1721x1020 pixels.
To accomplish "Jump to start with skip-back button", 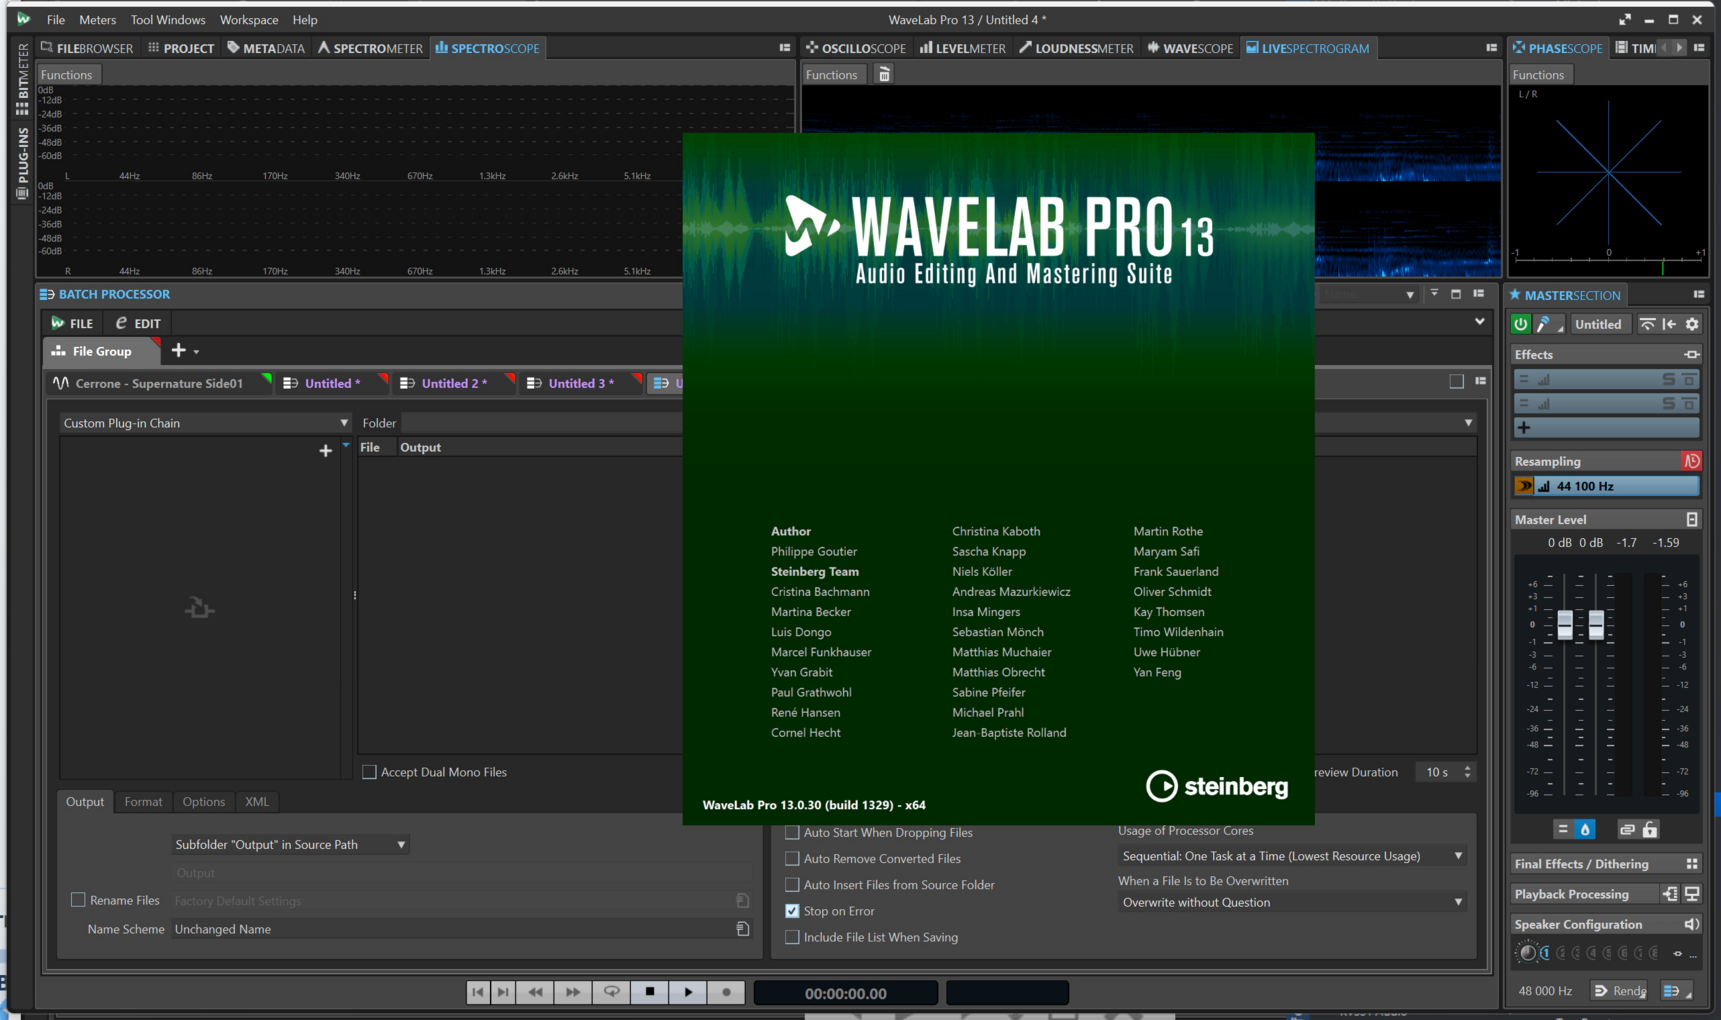I will [478, 992].
